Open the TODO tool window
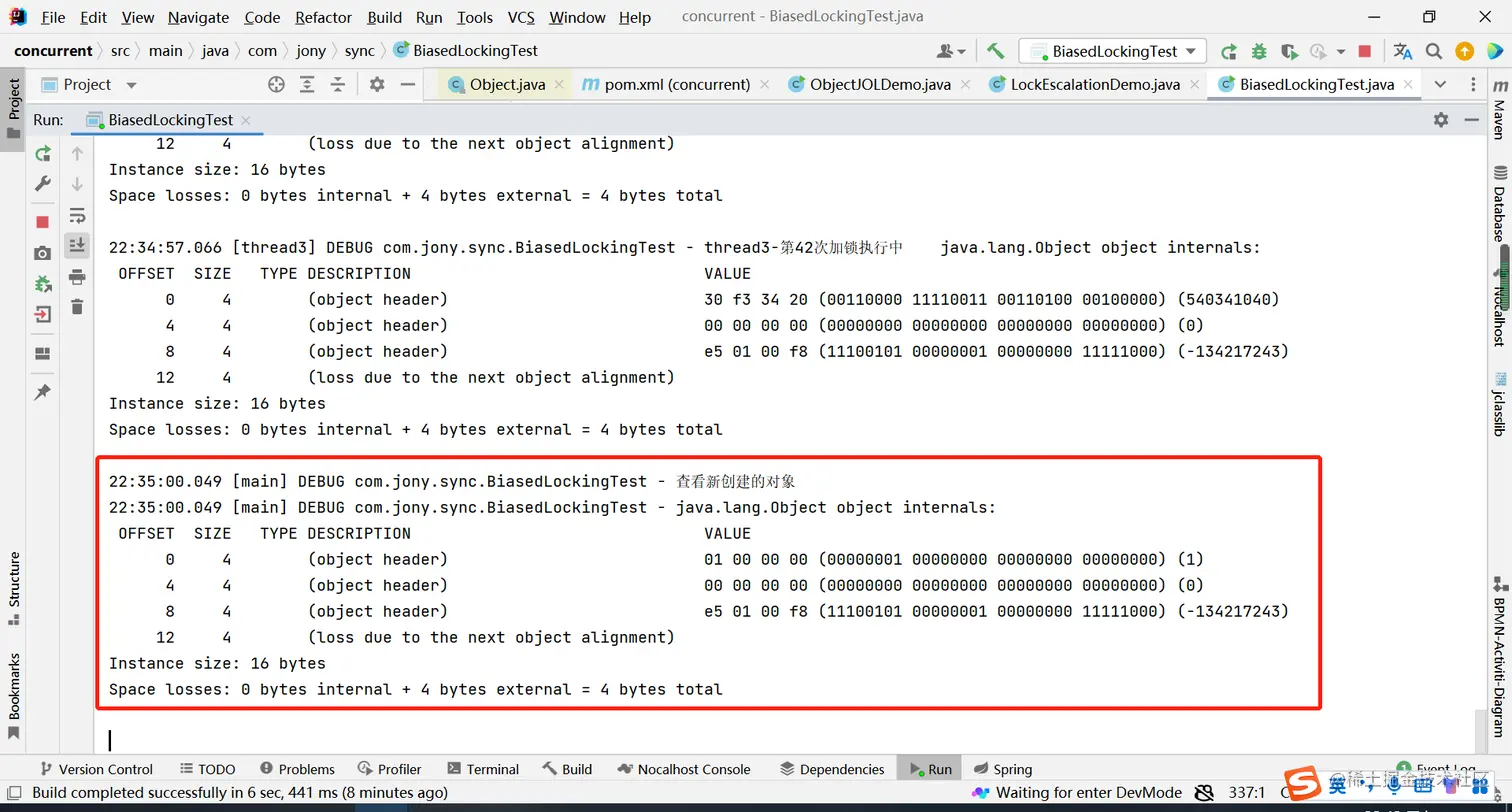The height and width of the screenshot is (812, 1512). [x=207, y=769]
